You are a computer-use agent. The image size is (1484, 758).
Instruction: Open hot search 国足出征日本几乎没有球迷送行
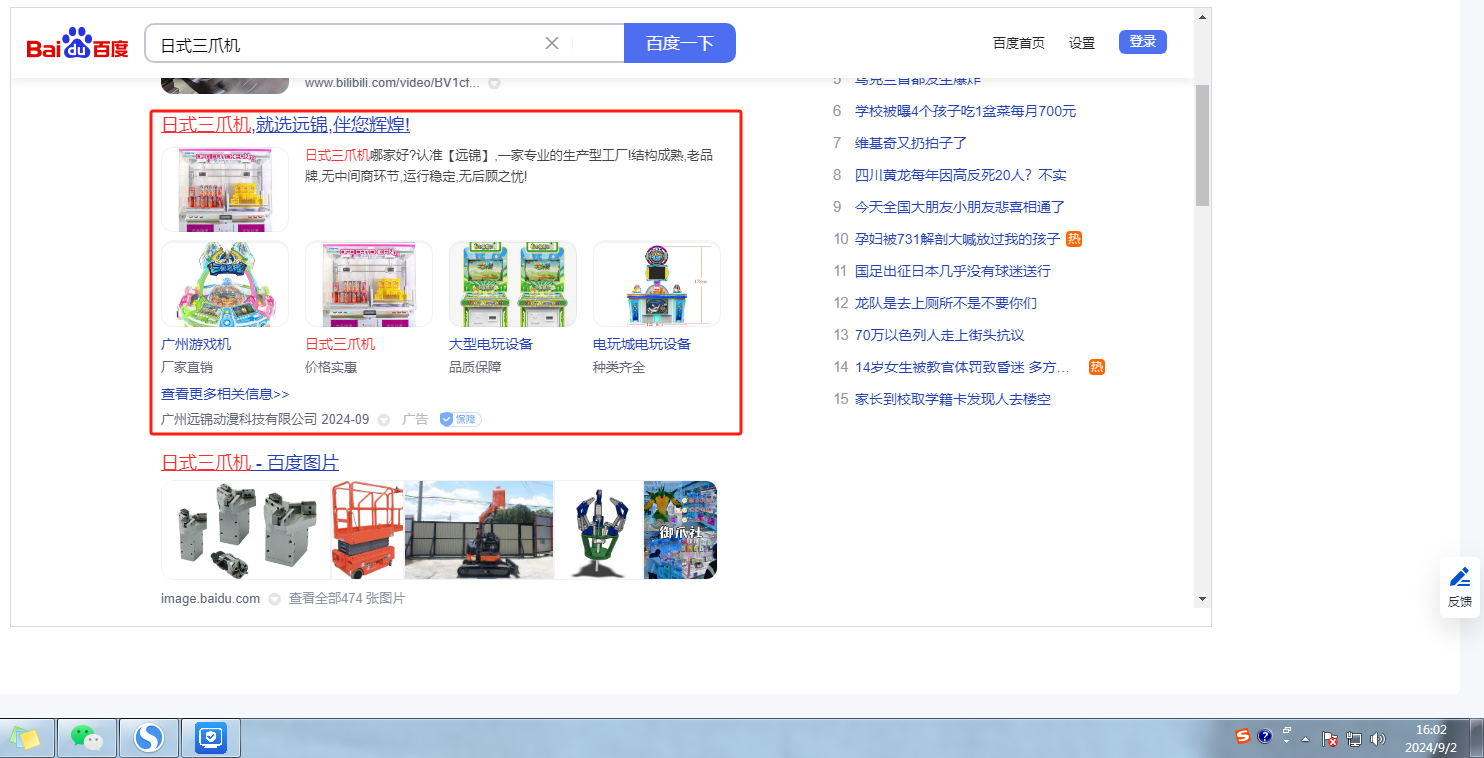(x=953, y=271)
